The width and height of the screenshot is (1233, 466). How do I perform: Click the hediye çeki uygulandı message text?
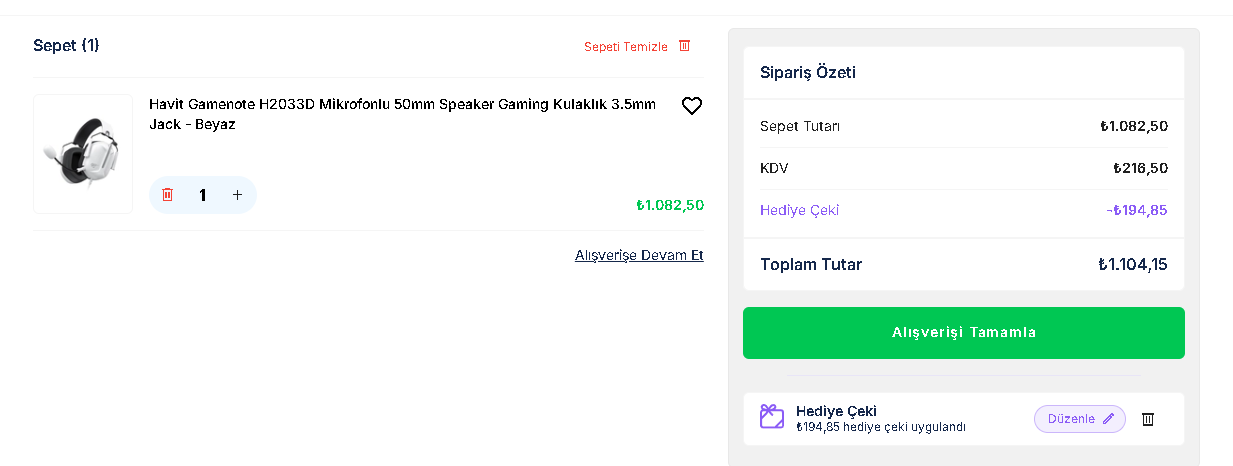[881, 427]
